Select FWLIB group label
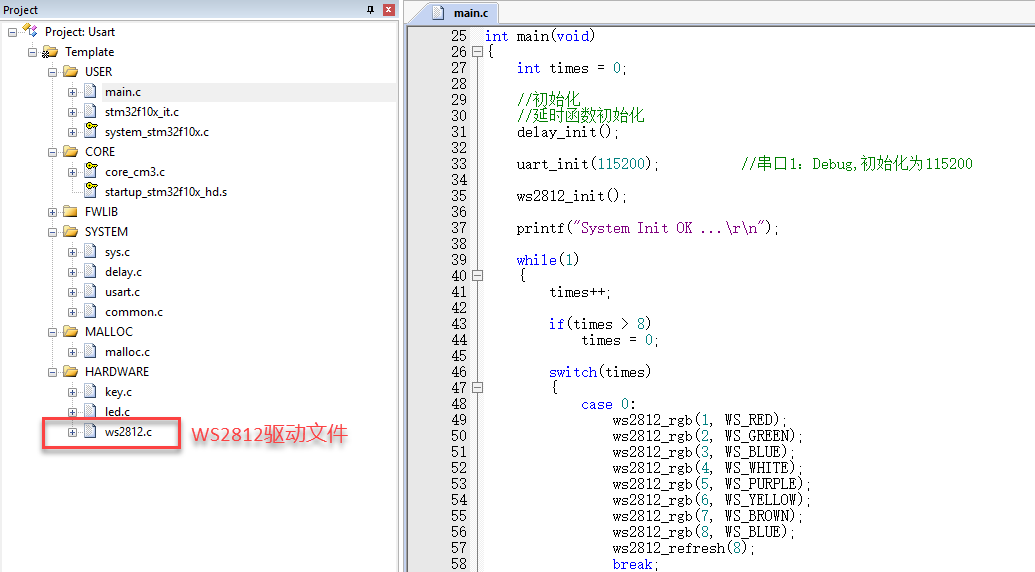Viewport: 1035px width, 572px height. click(101, 212)
